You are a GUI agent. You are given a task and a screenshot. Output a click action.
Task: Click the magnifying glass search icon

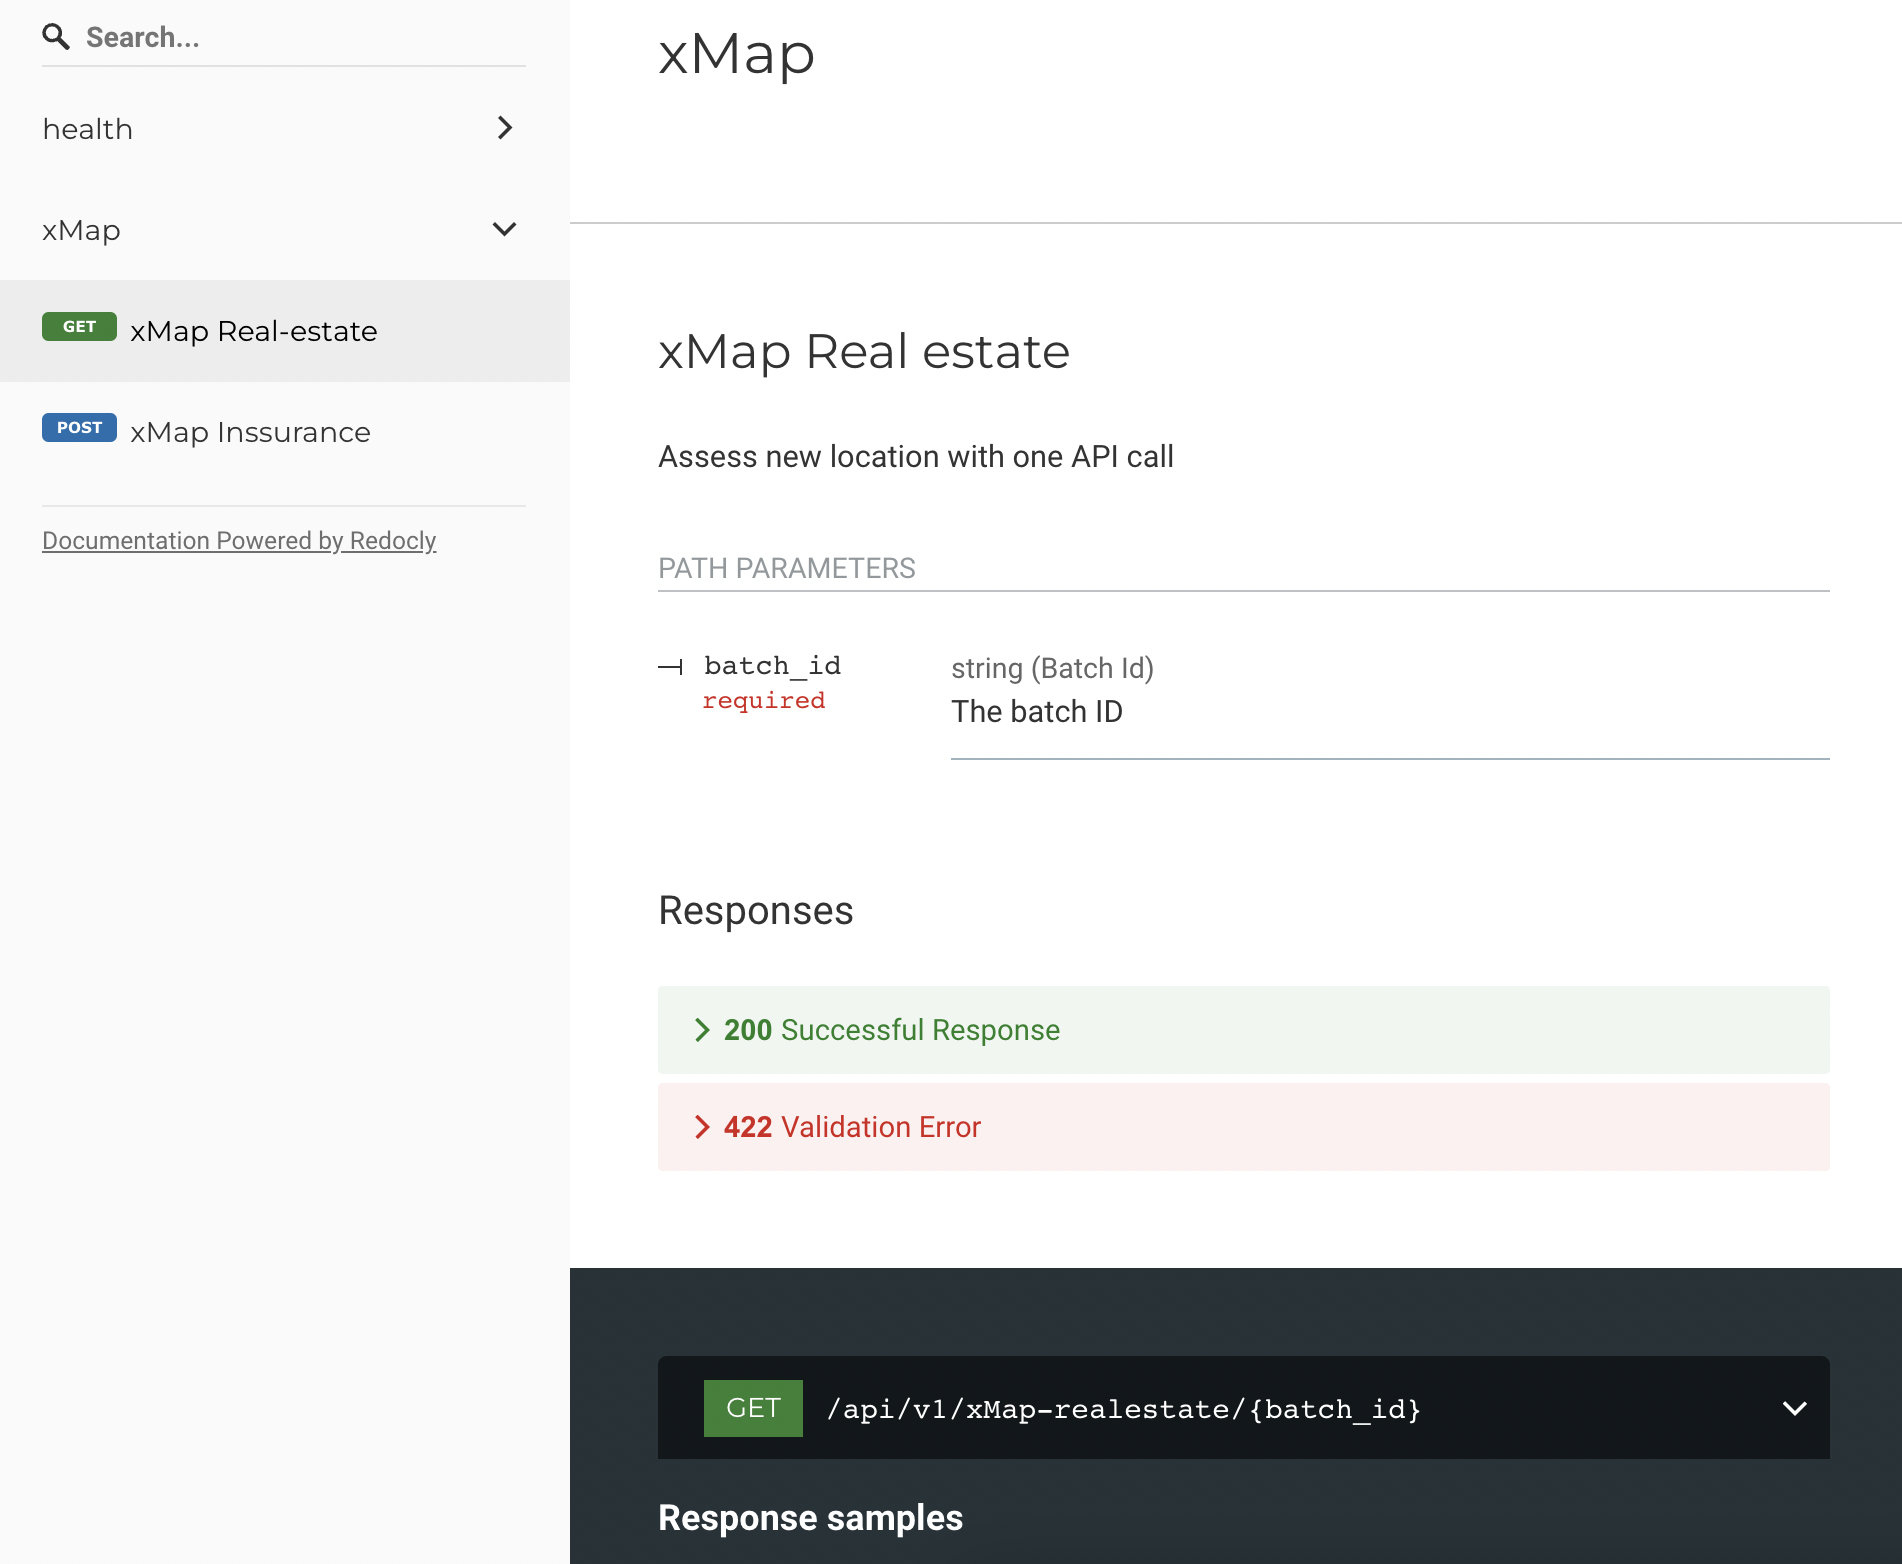[x=56, y=37]
